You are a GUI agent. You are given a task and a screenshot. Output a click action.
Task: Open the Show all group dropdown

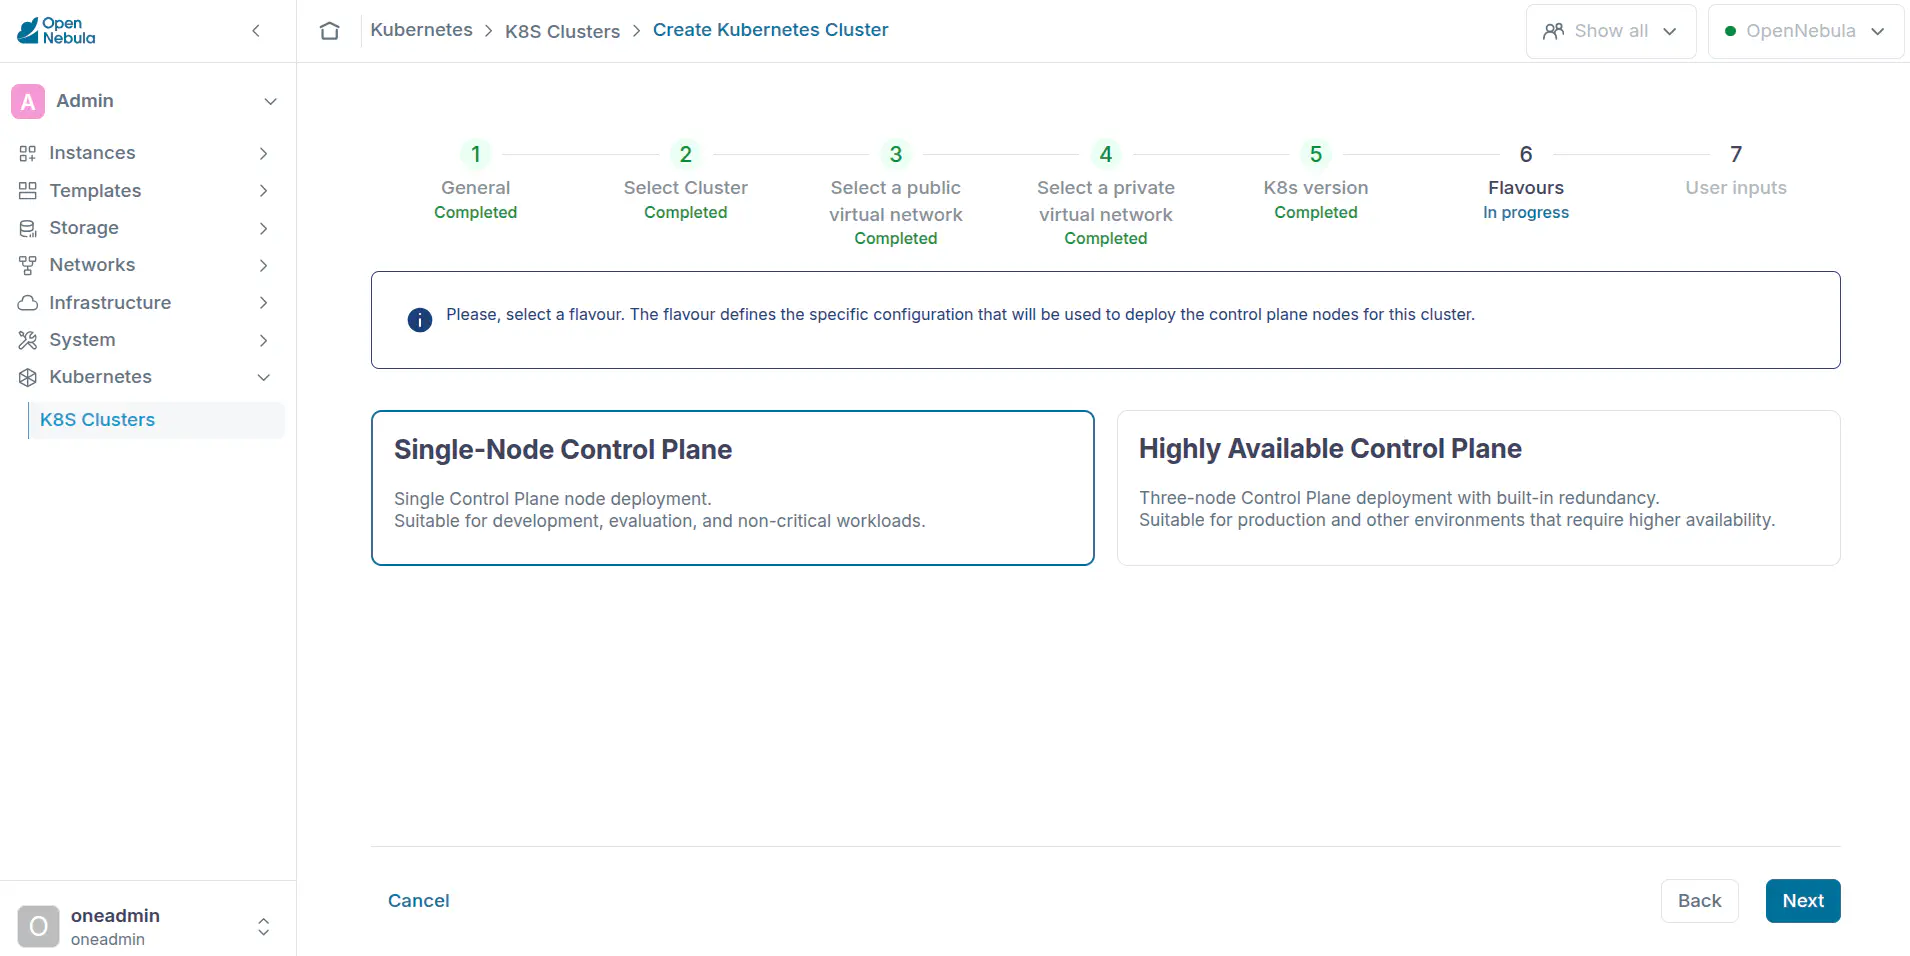click(1611, 31)
